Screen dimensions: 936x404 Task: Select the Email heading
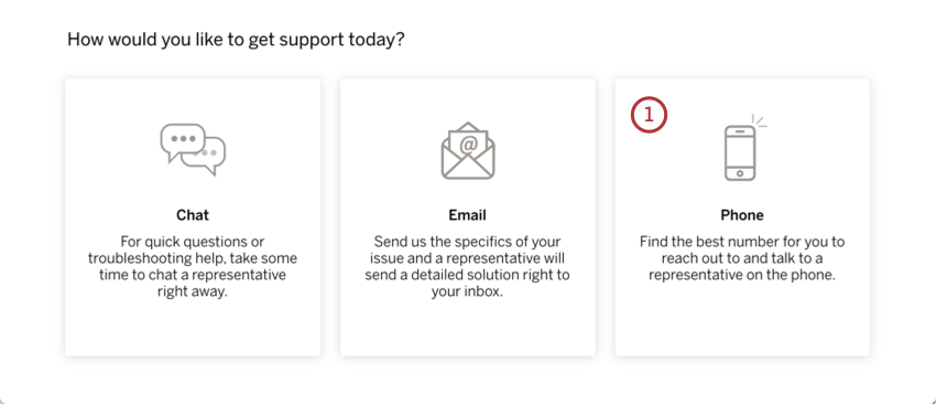pos(467,215)
